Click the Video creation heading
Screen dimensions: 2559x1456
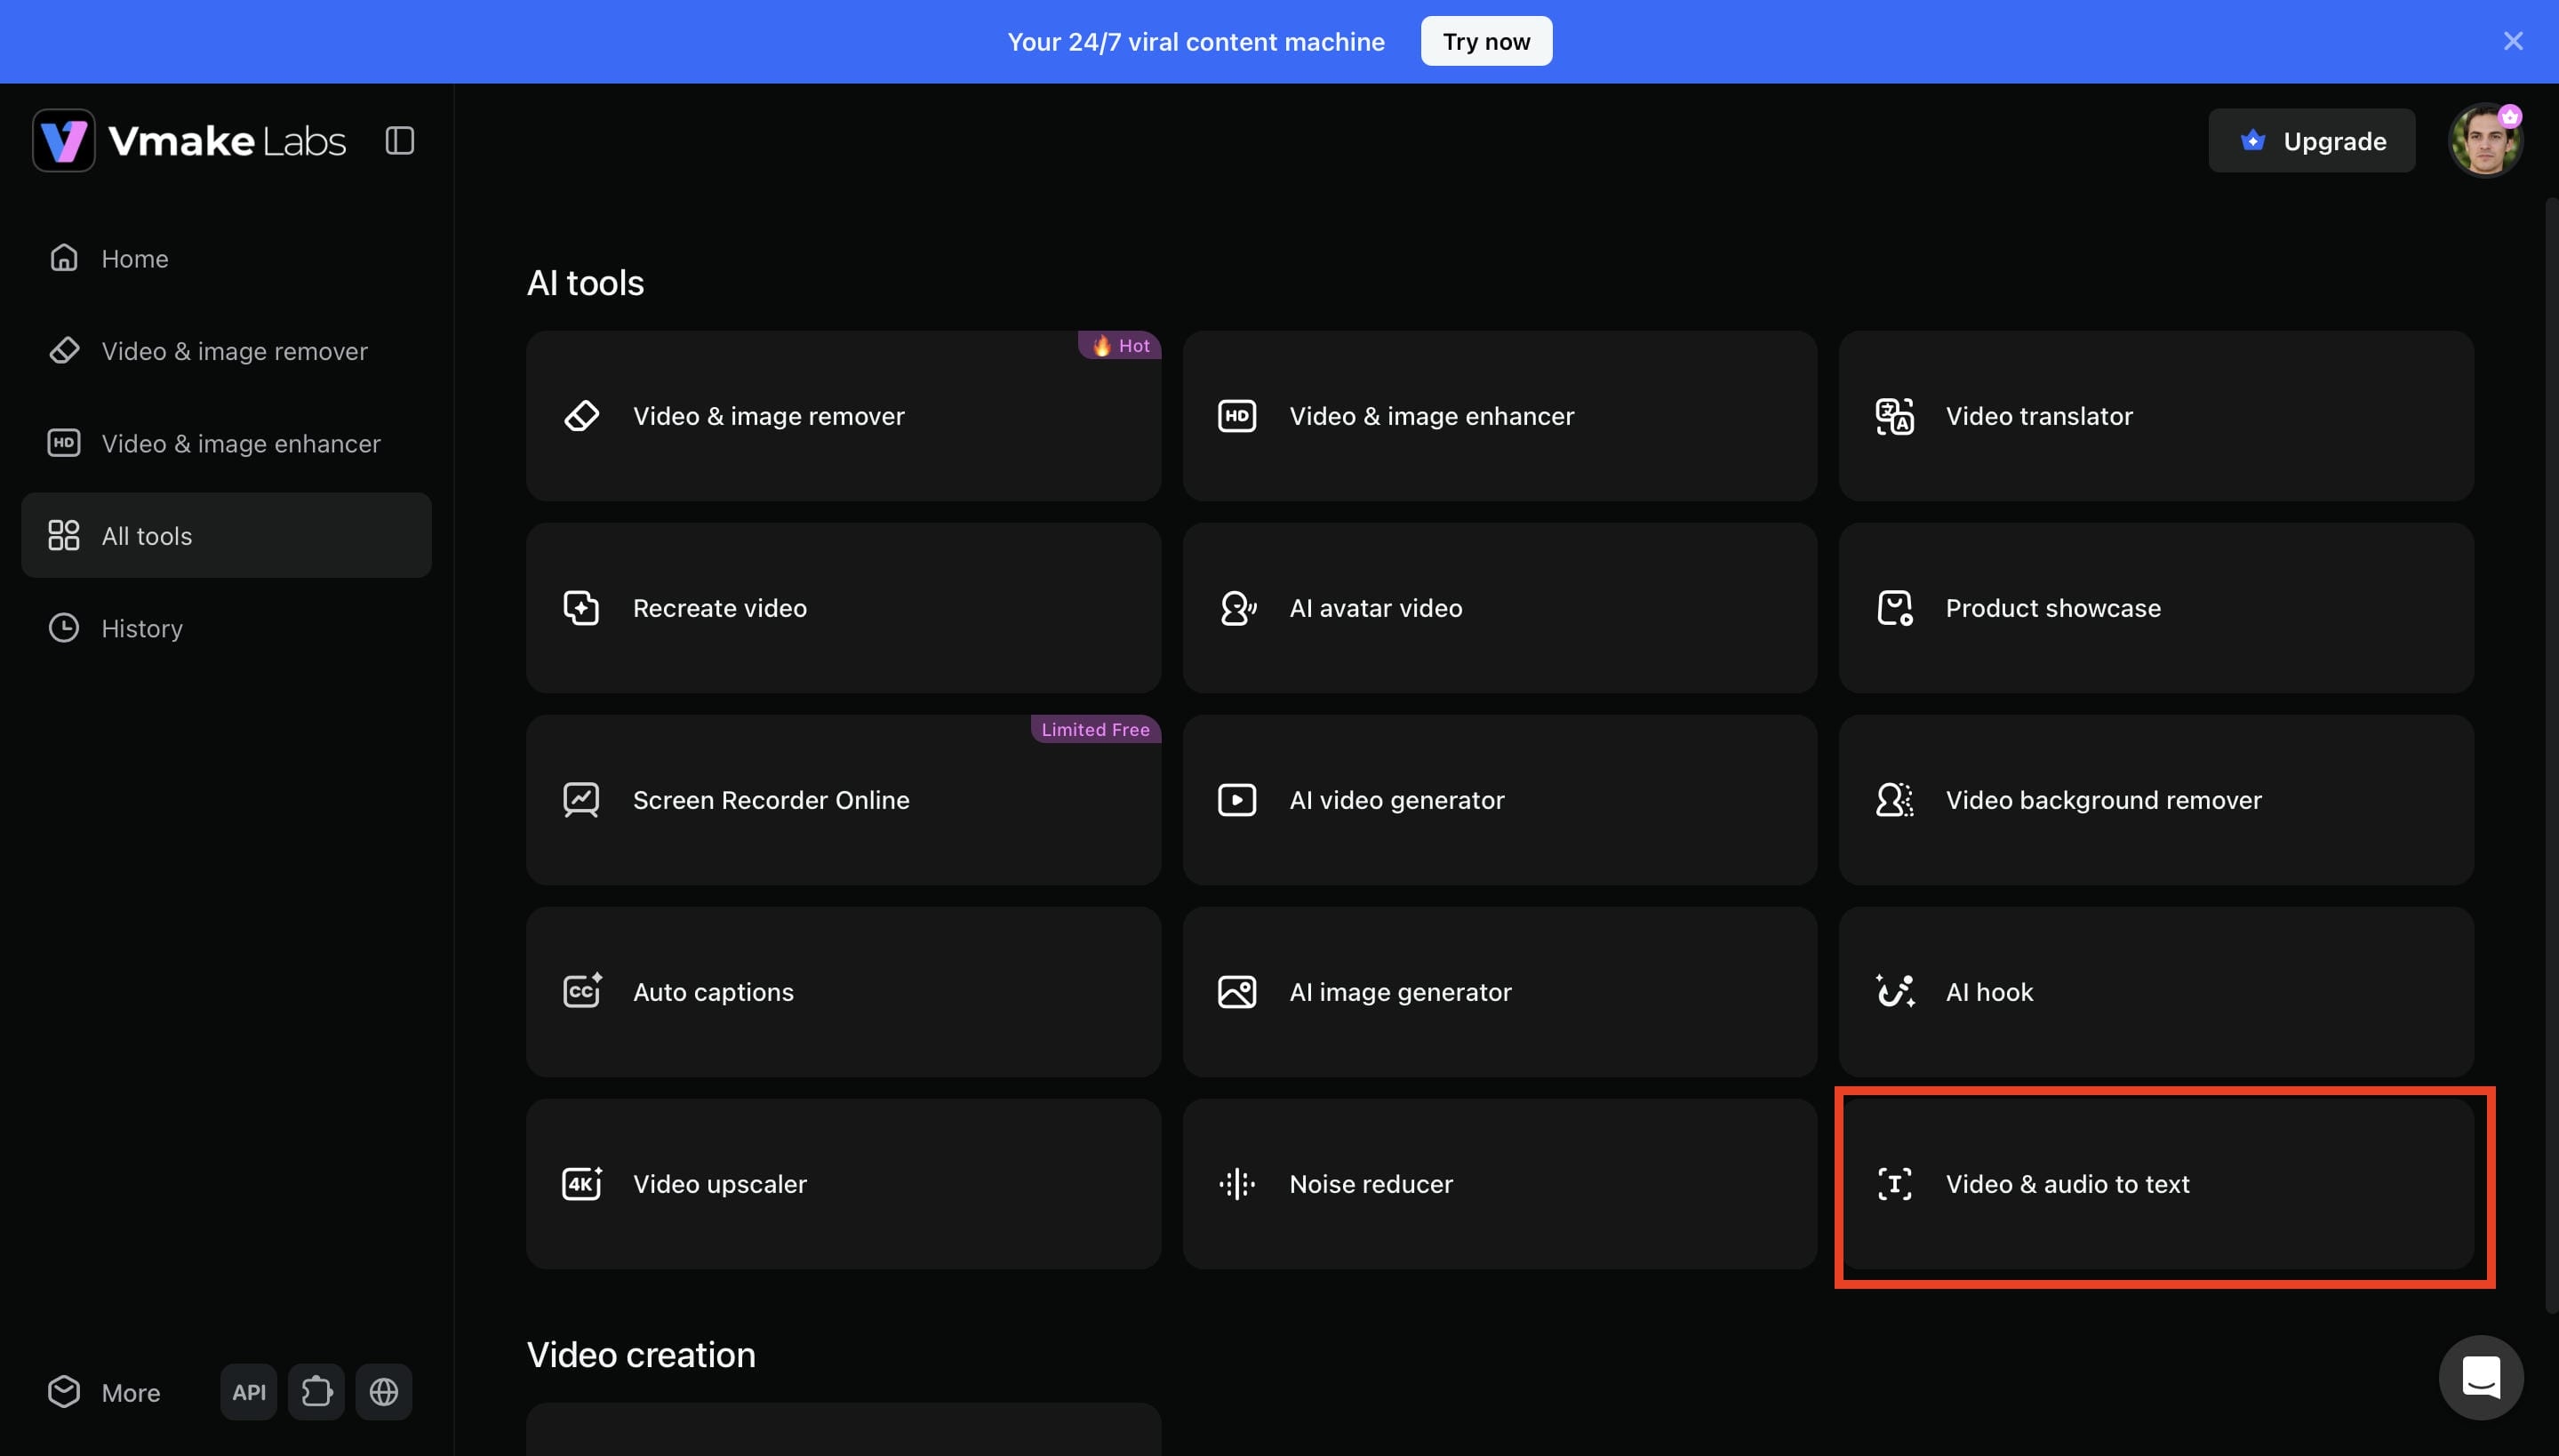(x=641, y=1355)
